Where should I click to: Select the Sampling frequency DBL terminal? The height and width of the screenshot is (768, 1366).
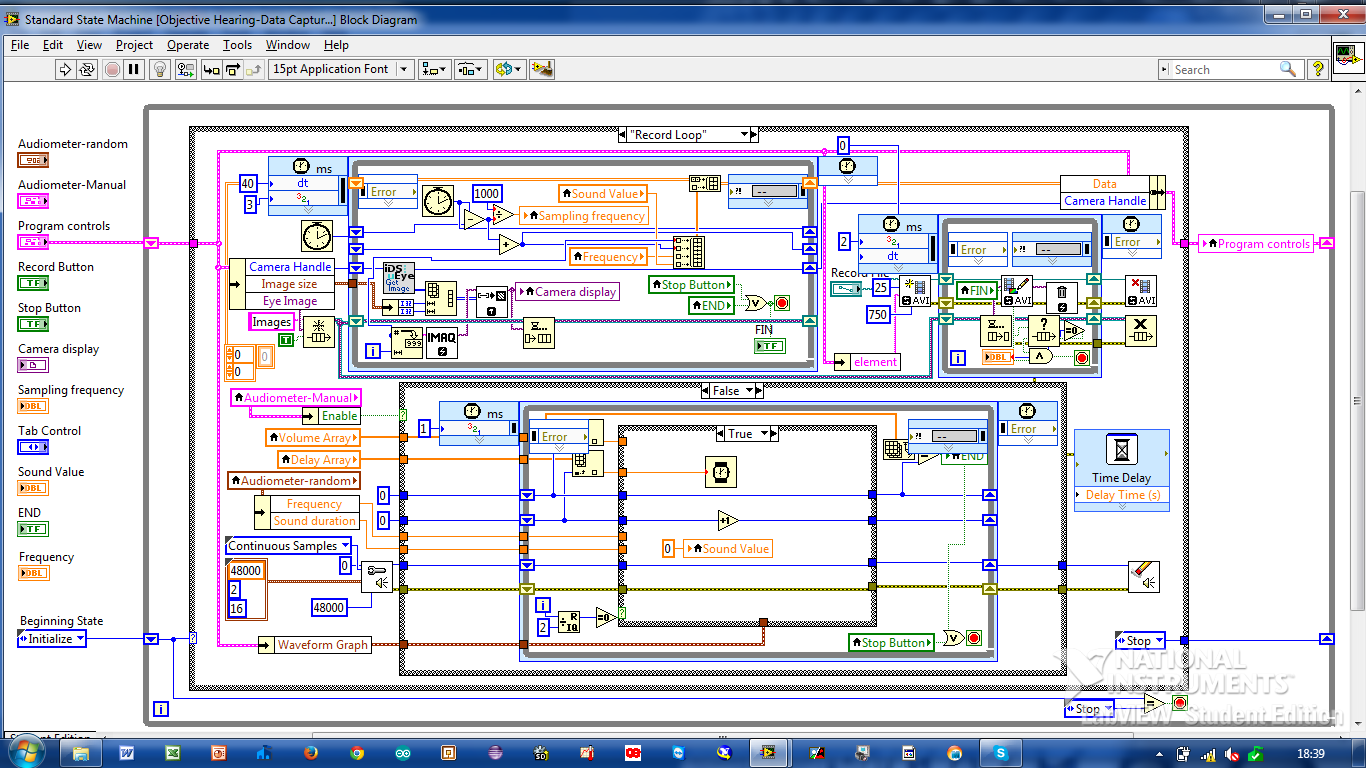pos(33,406)
